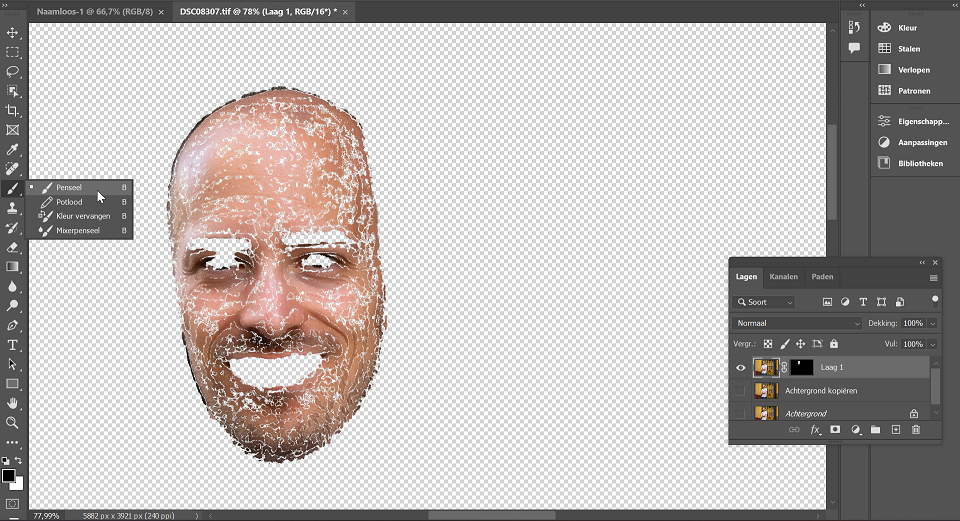Show the Achtergrond kopiëren layer
960x521 pixels.
741,390
